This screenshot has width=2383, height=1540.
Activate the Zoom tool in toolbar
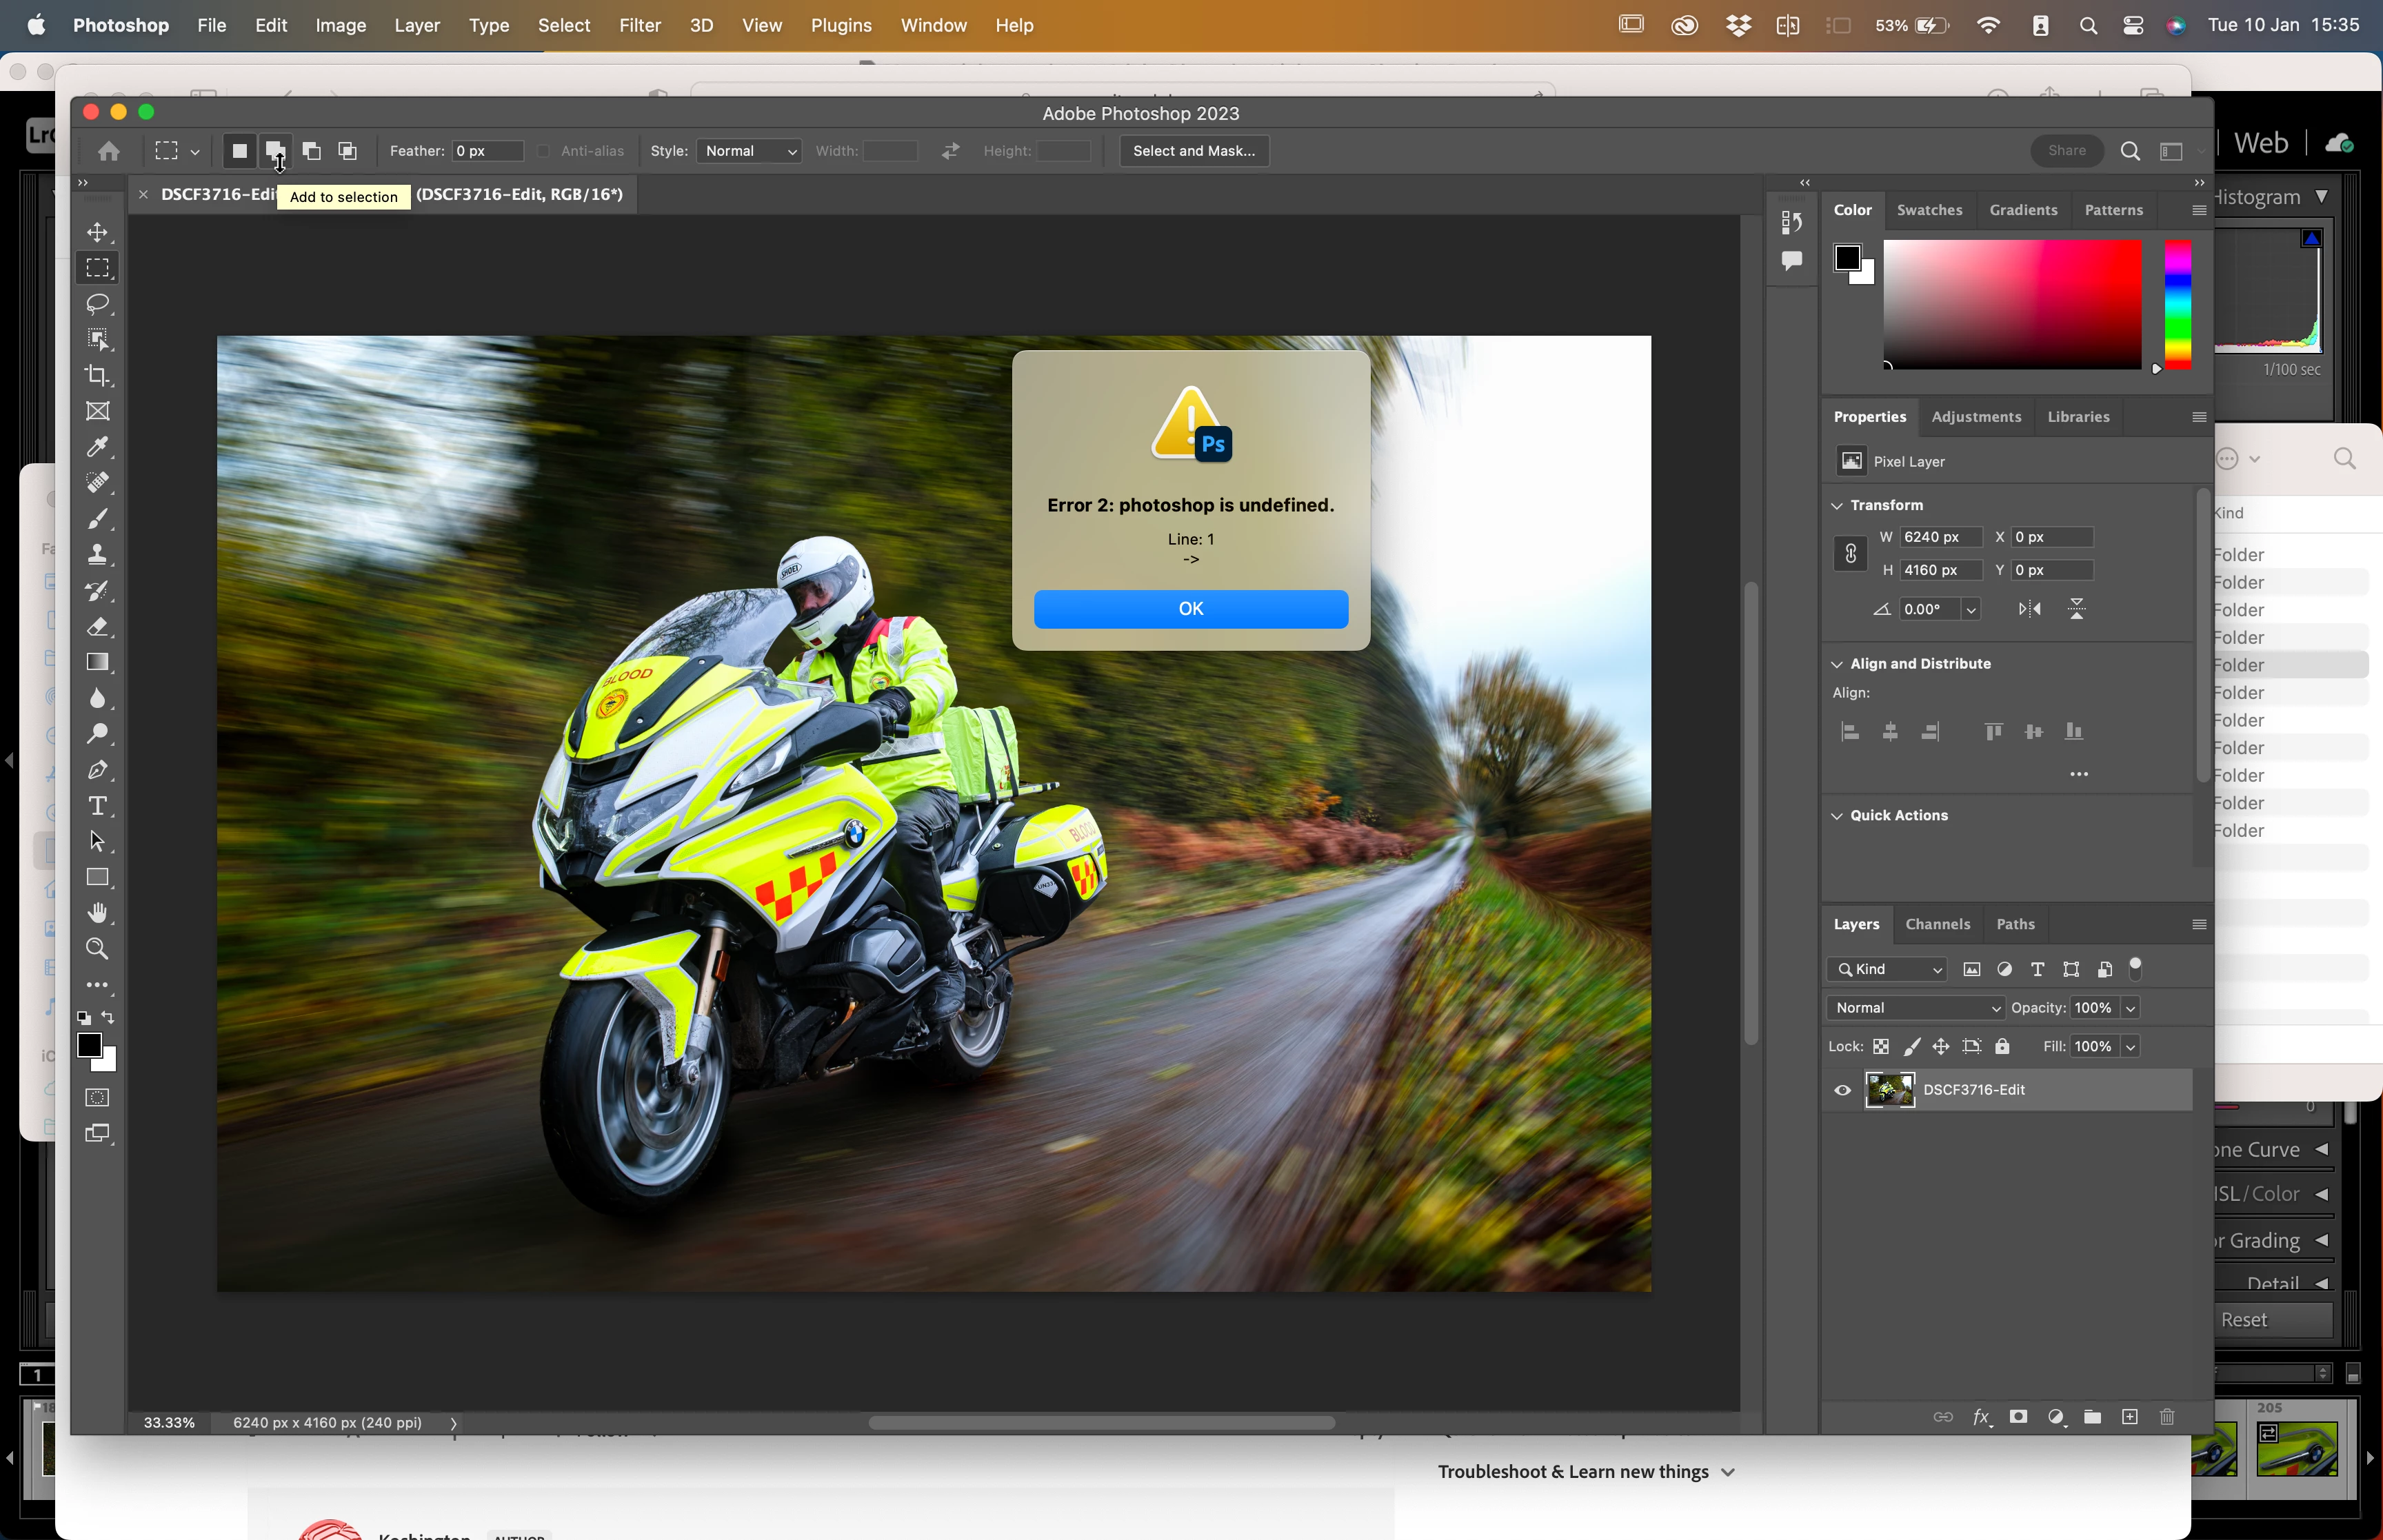(x=97, y=949)
